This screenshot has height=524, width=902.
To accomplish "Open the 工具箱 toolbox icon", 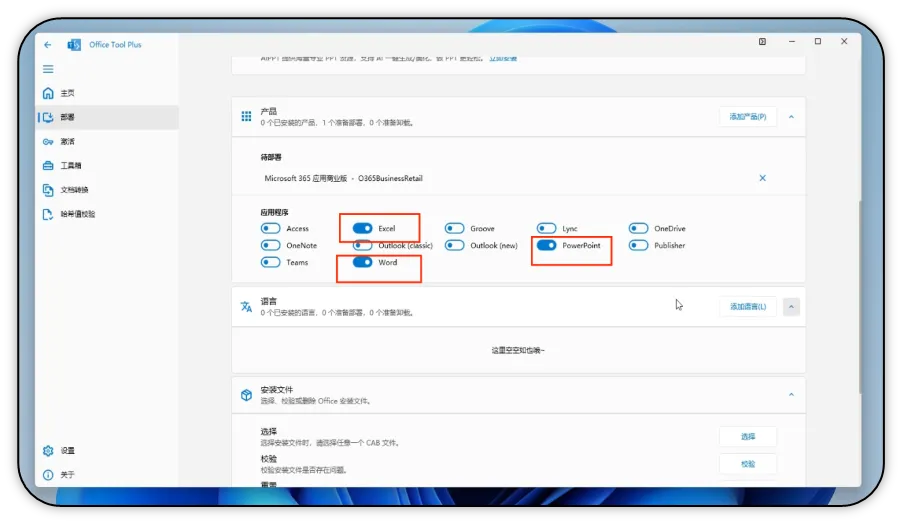I will [x=48, y=166].
